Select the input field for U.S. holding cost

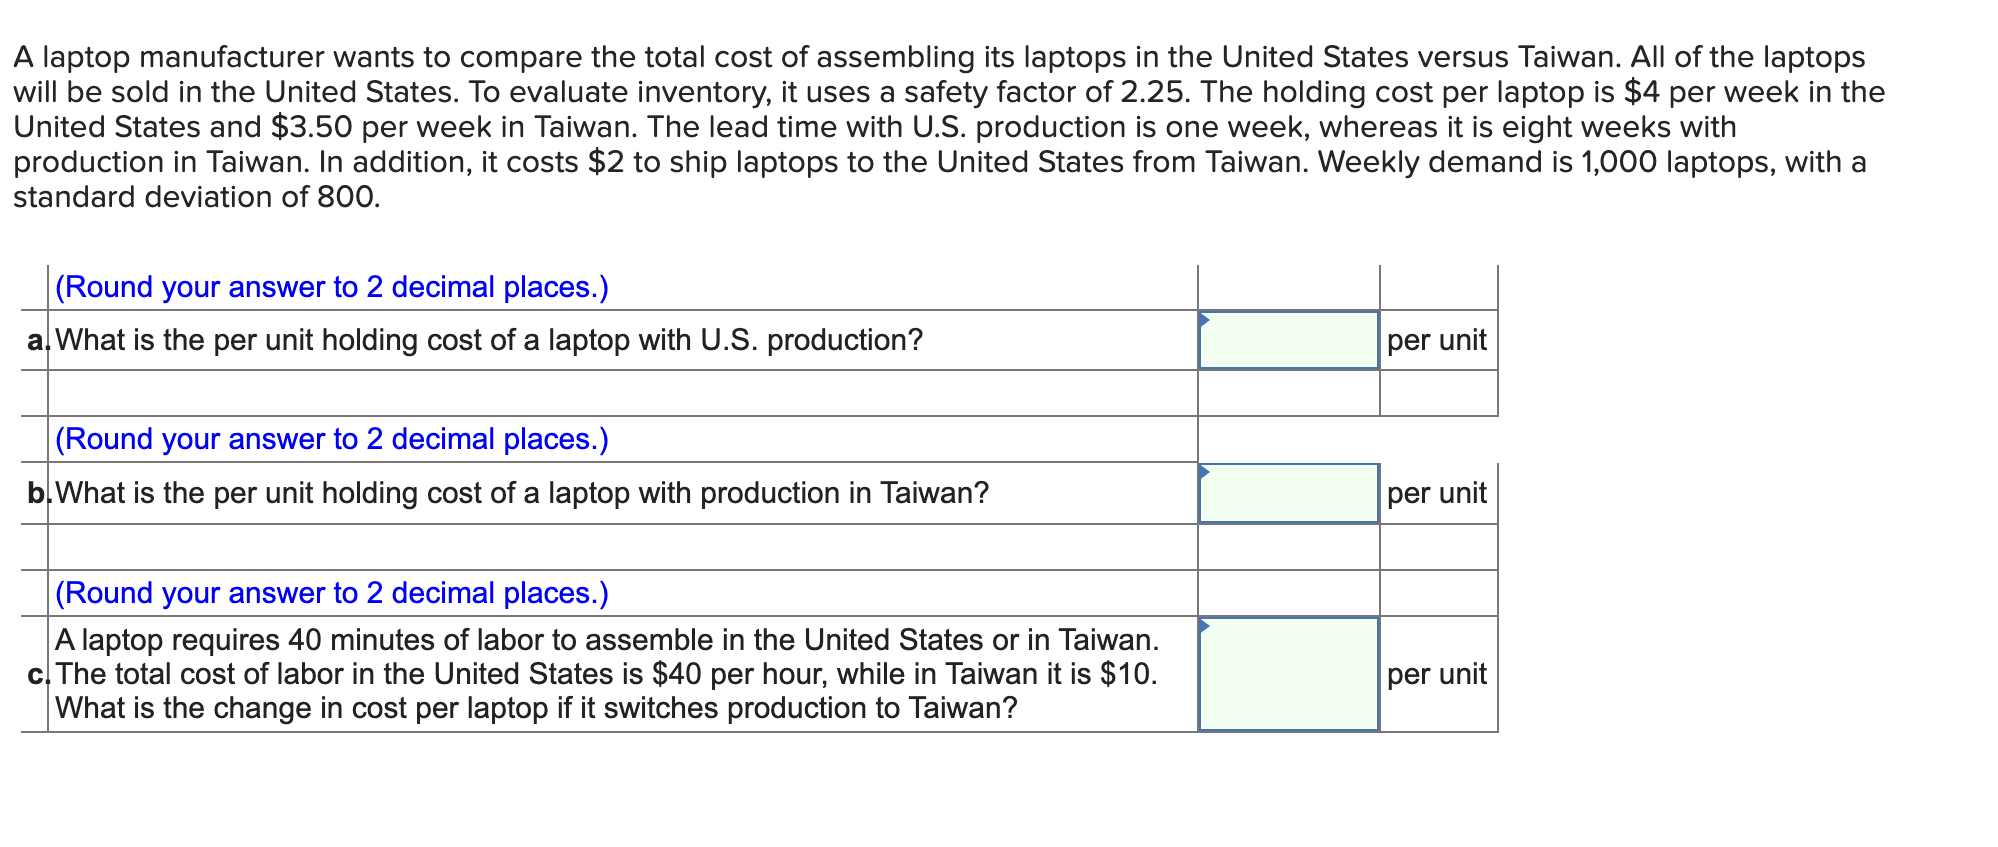coord(1290,340)
